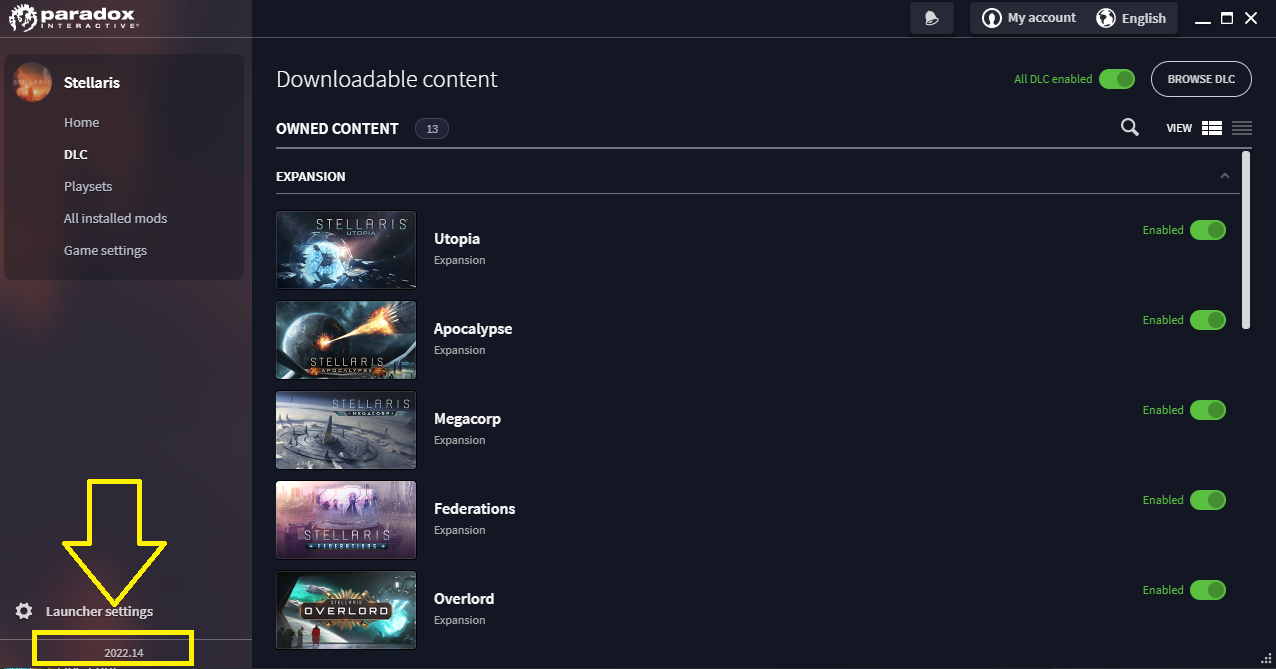1276x669 pixels.
Task: Open the notifications bell icon
Action: [932, 18]
